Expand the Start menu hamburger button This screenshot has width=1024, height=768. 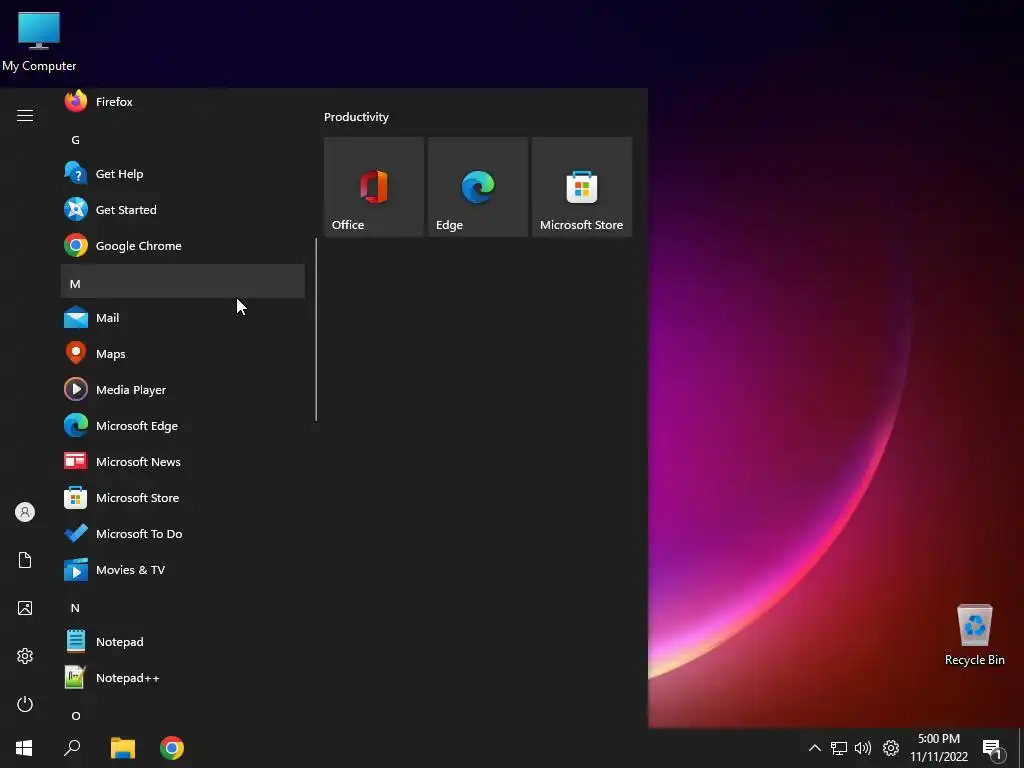point(25,116)
